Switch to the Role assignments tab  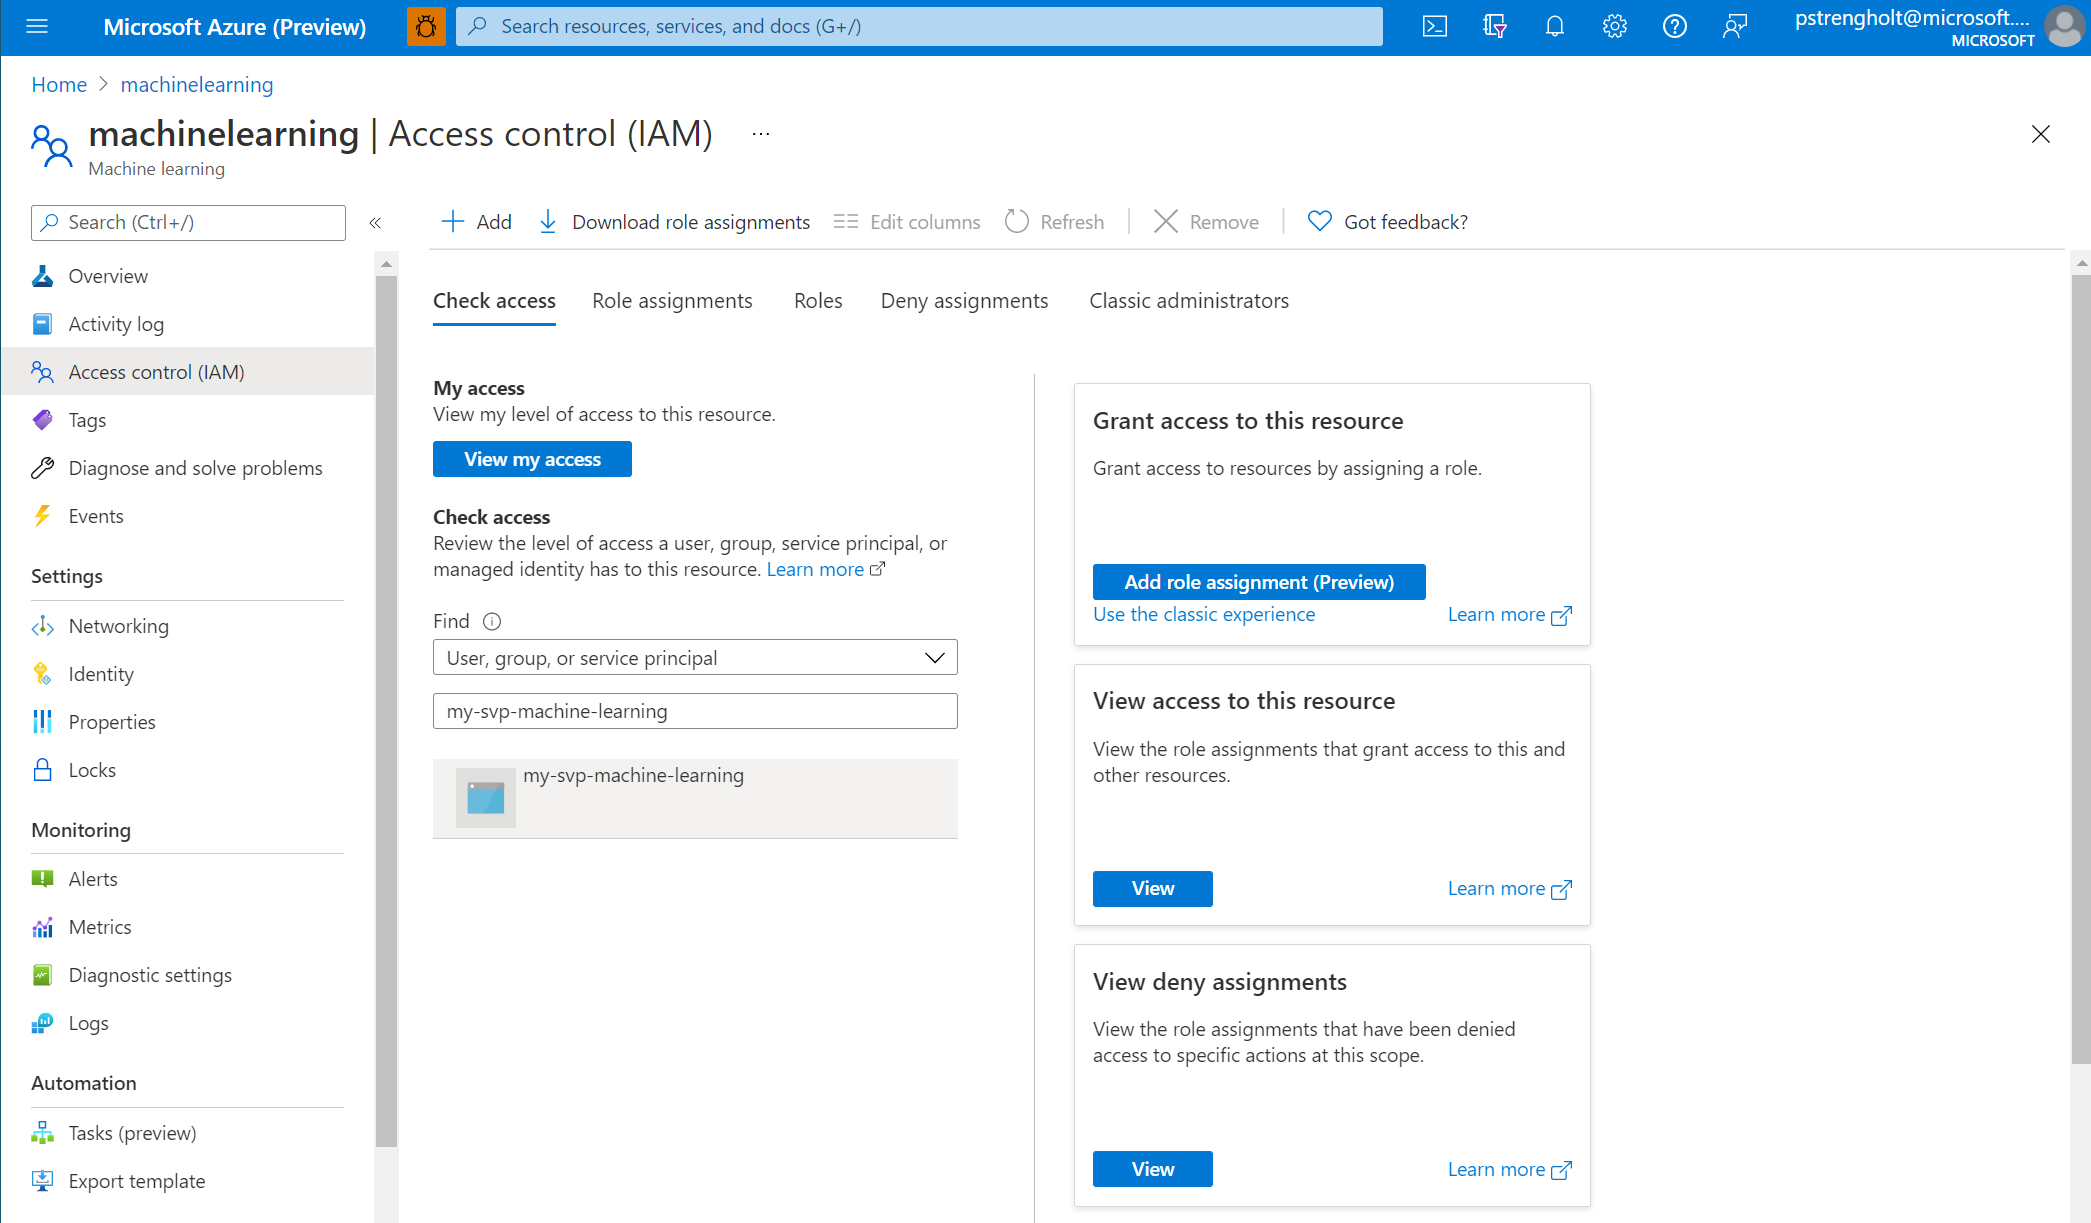[x=672, y=301]
